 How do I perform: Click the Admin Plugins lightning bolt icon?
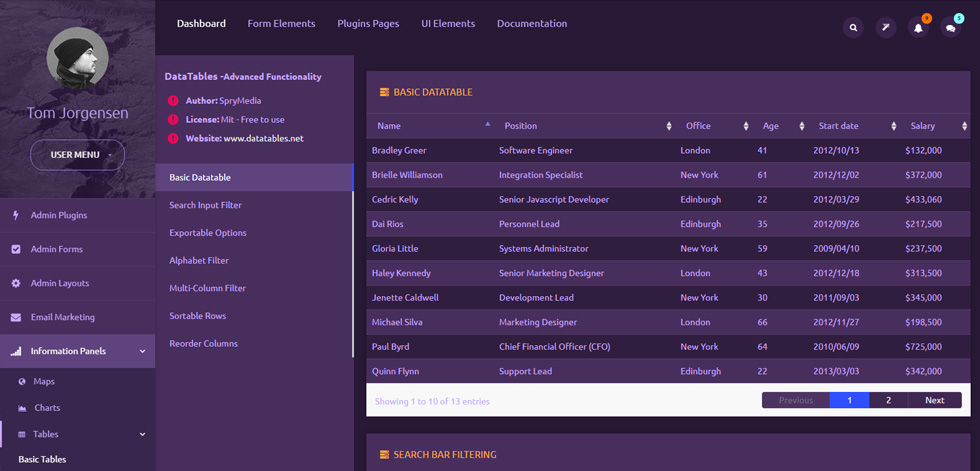click(x=16, y=215)
